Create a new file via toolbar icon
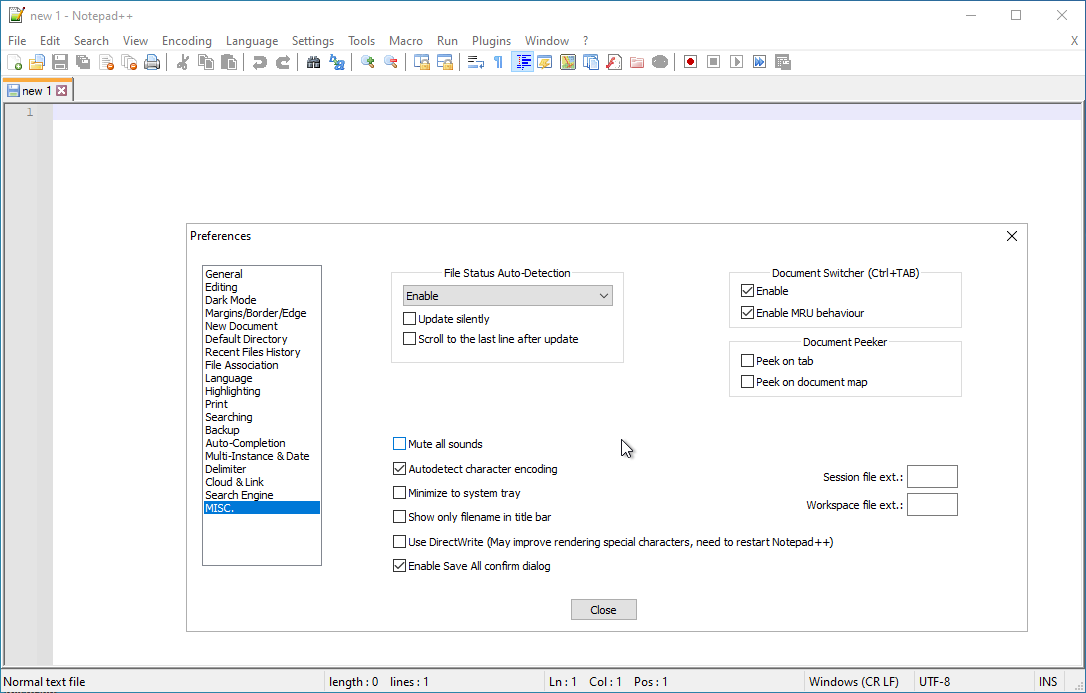The height and width of the screenshot is (693, 1086). [15, 62]
